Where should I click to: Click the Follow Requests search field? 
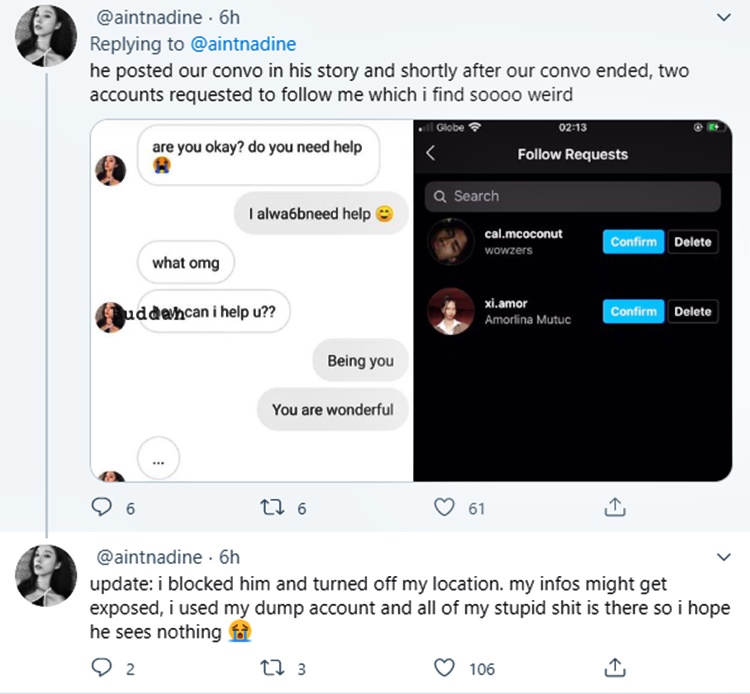(x=571, y=196)
